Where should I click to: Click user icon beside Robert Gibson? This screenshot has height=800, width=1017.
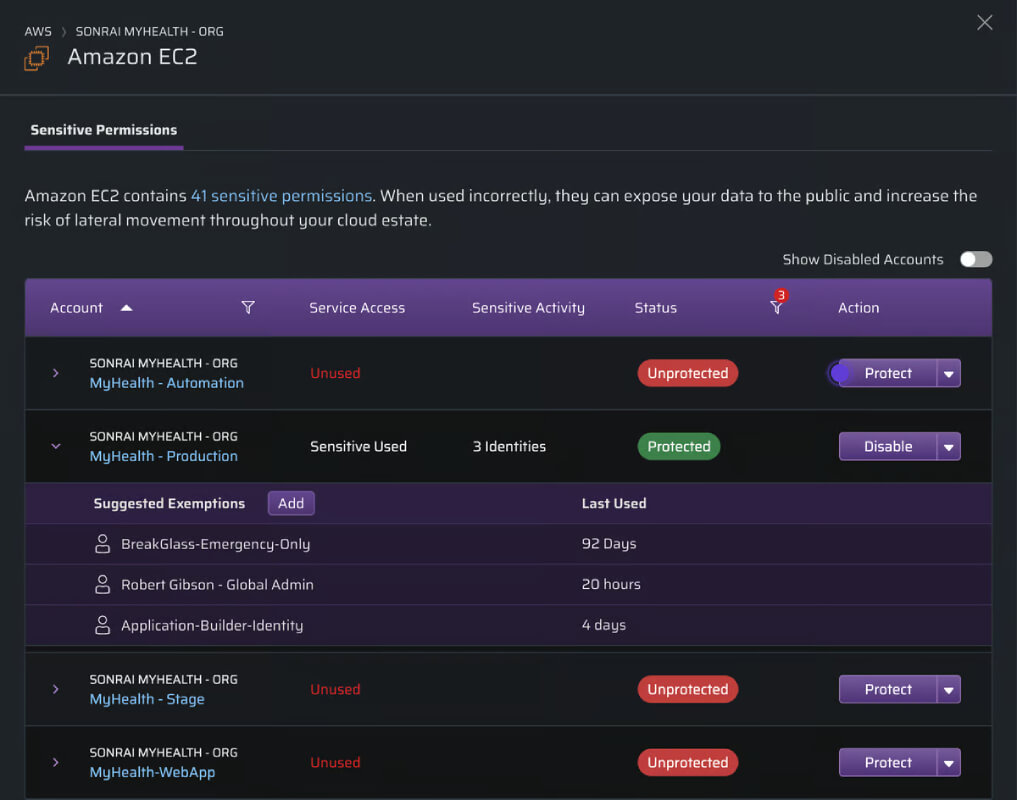pyautogui.click(x=102, y=585)
